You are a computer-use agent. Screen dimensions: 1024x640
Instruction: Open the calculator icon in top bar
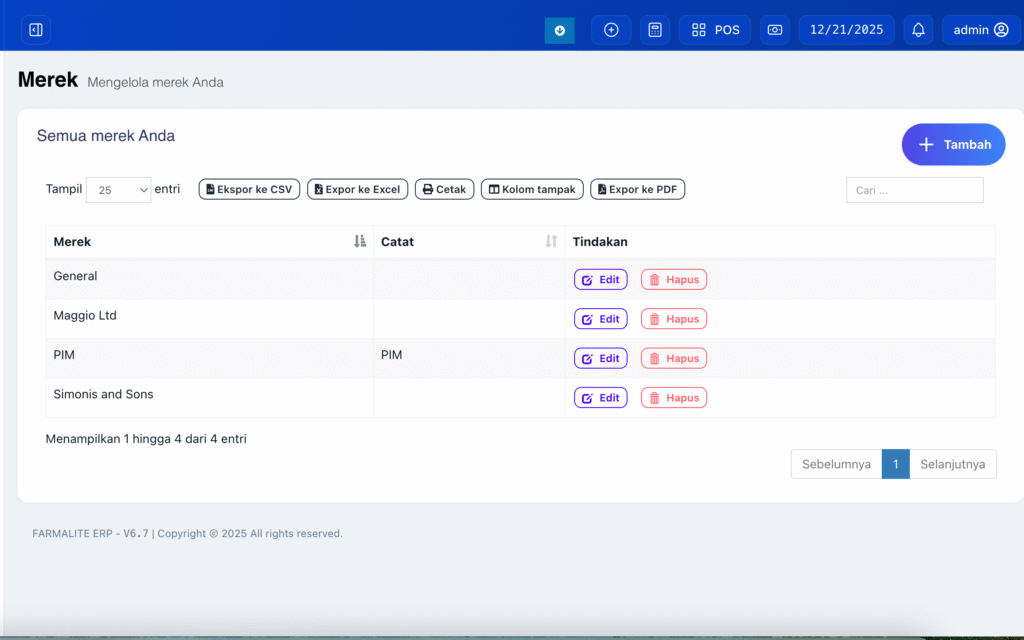click(x=655, y=30)
